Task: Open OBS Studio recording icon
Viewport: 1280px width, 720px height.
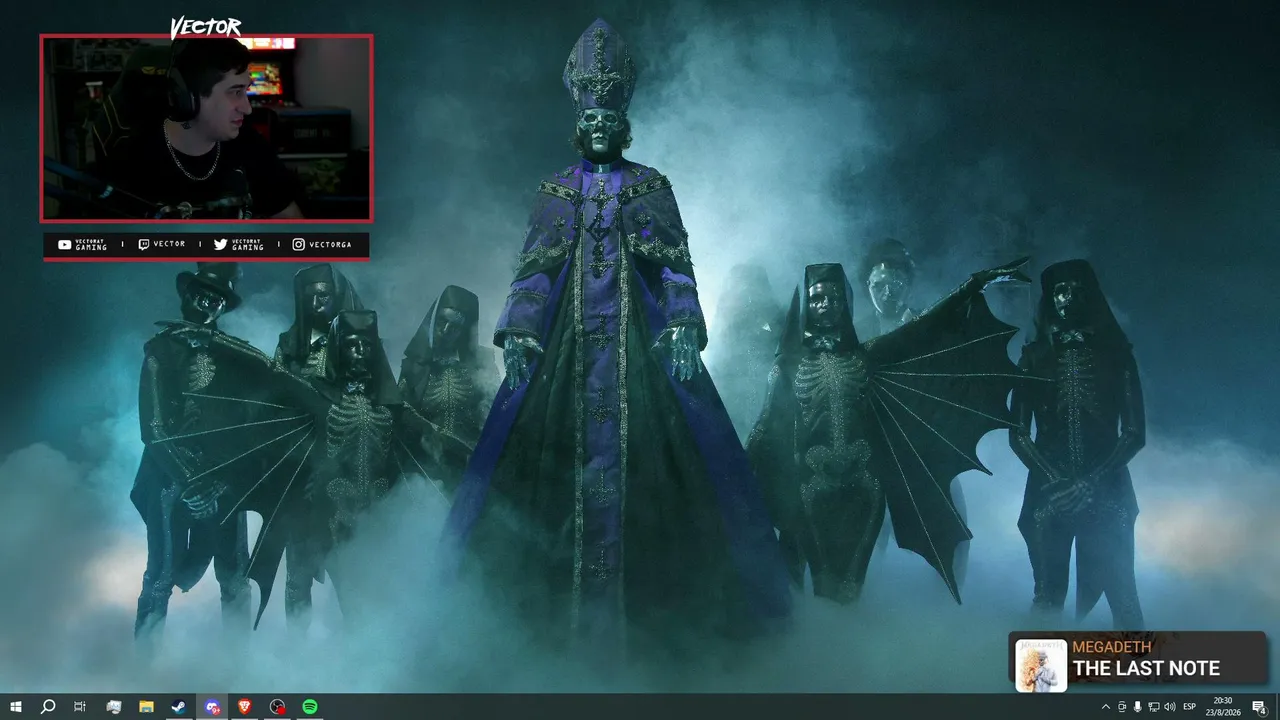Action: [278, 707]
